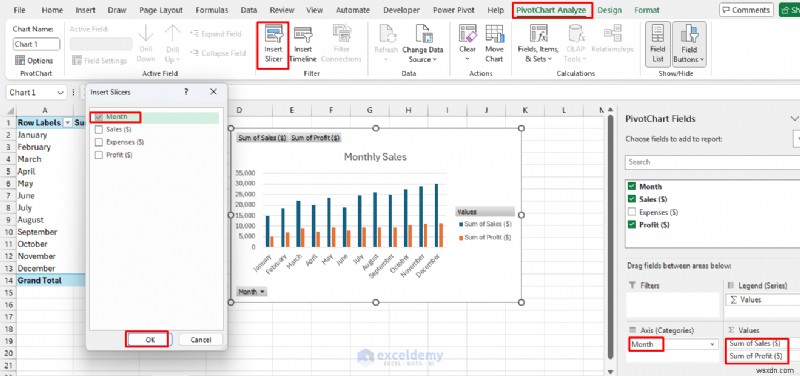
Task: Open Row Labels filter dropdown
Action: (x=68, y=123)
